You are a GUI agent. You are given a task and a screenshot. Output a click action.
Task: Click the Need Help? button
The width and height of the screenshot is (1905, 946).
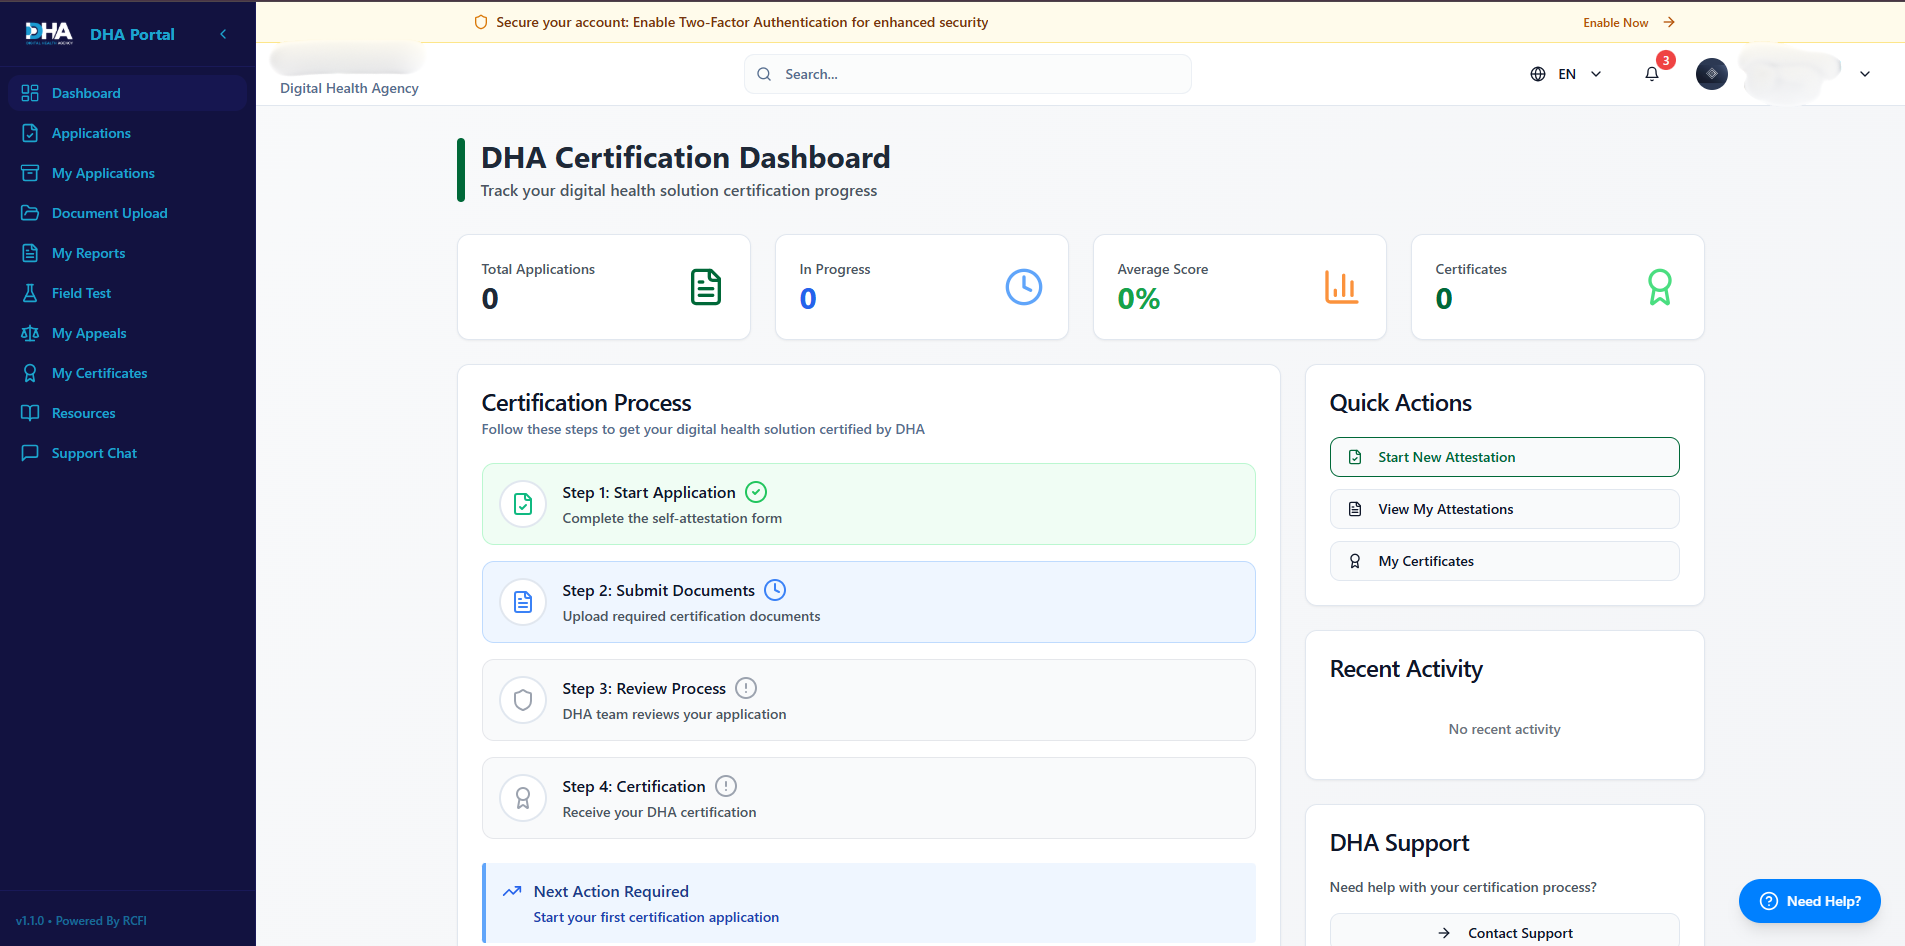[x=1809, y=901]
